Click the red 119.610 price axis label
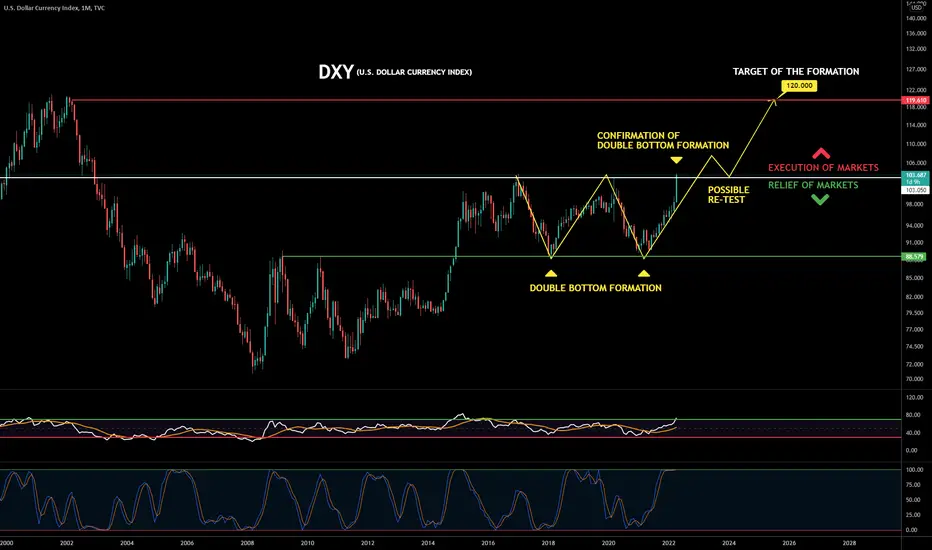Image resolution: width=932 pixels, height=550 pixels. (x=916, y=100)
